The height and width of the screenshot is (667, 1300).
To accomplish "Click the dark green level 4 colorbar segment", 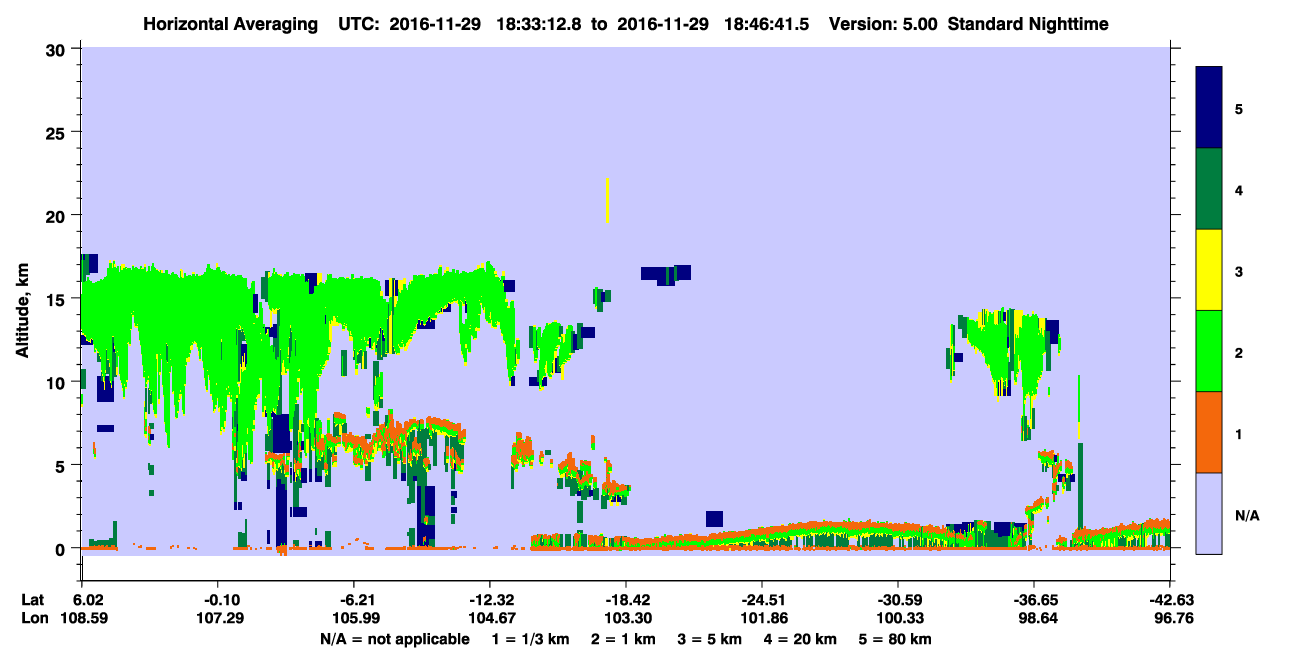I will pos(1209,189).
